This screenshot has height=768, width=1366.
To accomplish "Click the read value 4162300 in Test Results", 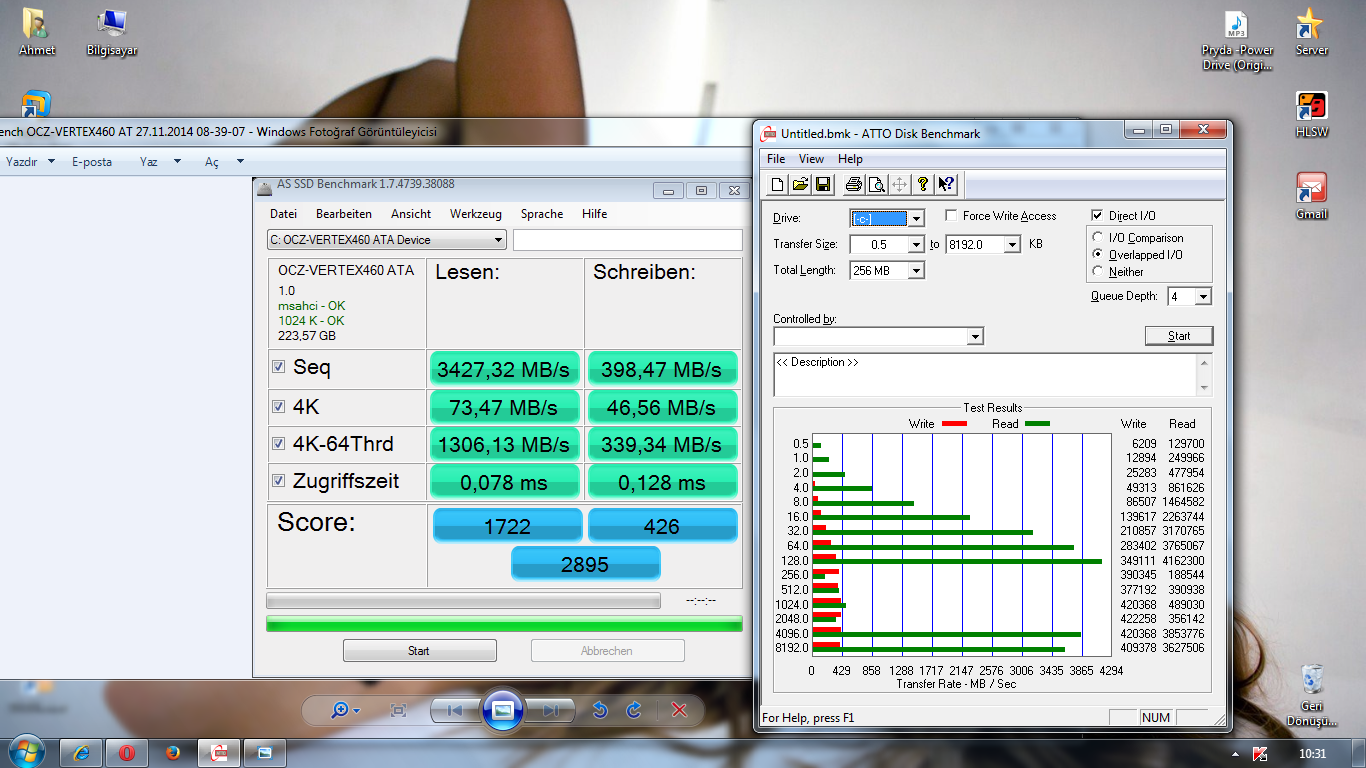I will (1183, 561).
